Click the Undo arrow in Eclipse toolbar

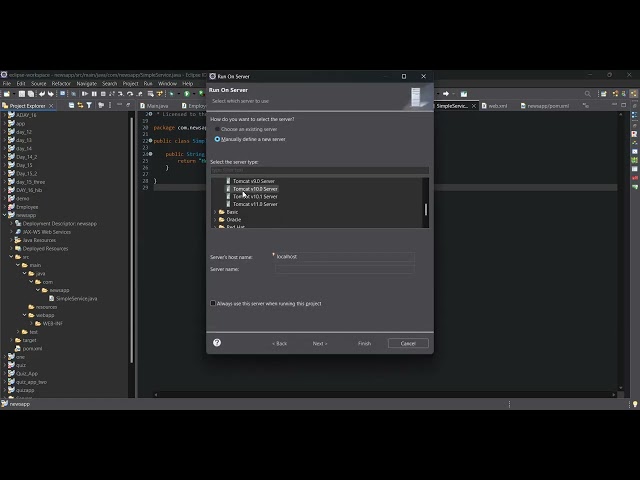(x=42, y=94)
